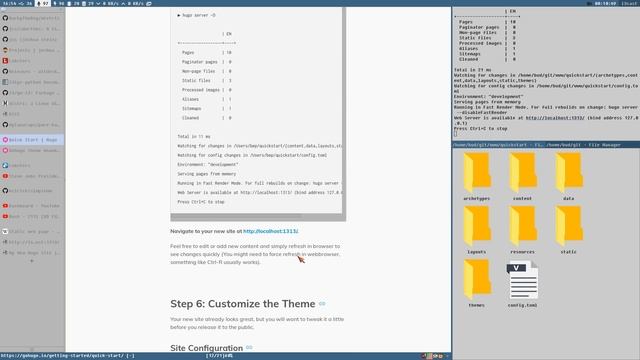Click 'Environment: "development"' line in terminal

(x=489, y=97)
